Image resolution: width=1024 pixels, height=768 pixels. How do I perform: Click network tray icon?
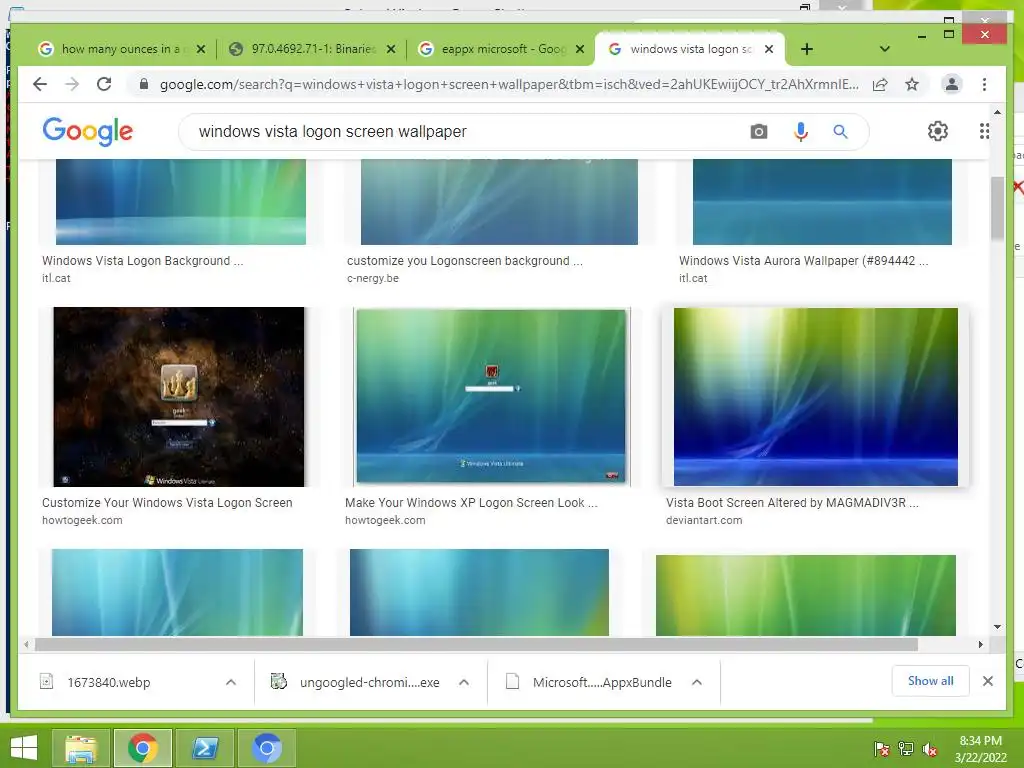(x=906, y=749)
